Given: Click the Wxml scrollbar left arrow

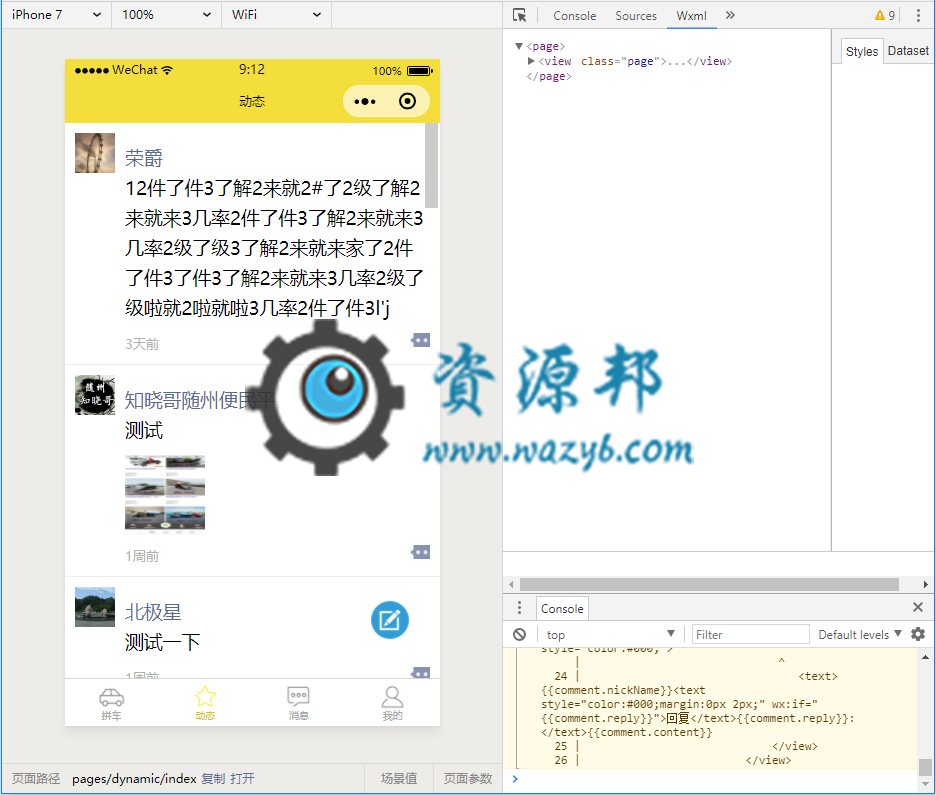Looking at the screenshot, I should click(x=511, y=584).
